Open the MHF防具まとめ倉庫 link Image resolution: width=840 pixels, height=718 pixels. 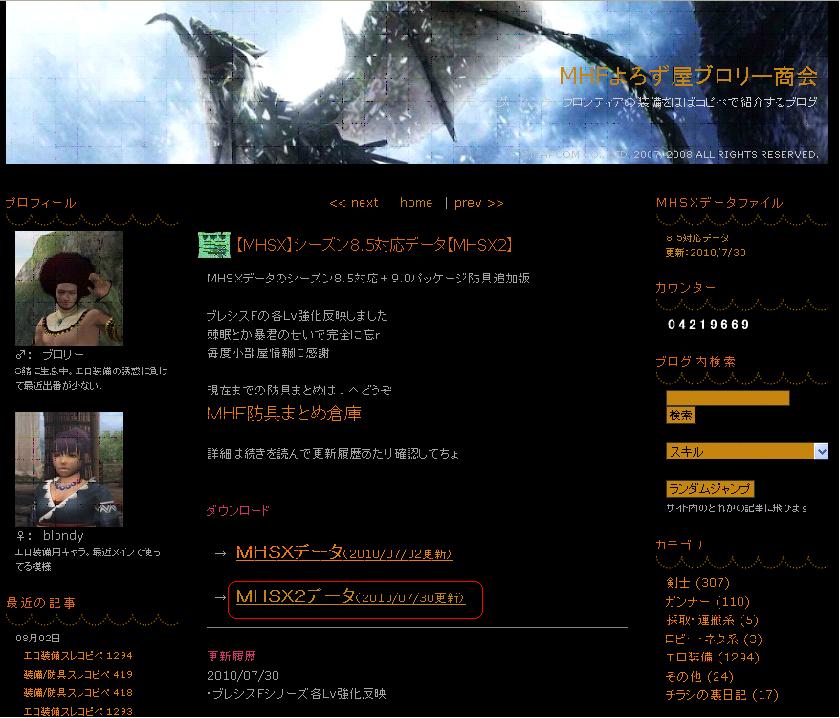point(284,413)
